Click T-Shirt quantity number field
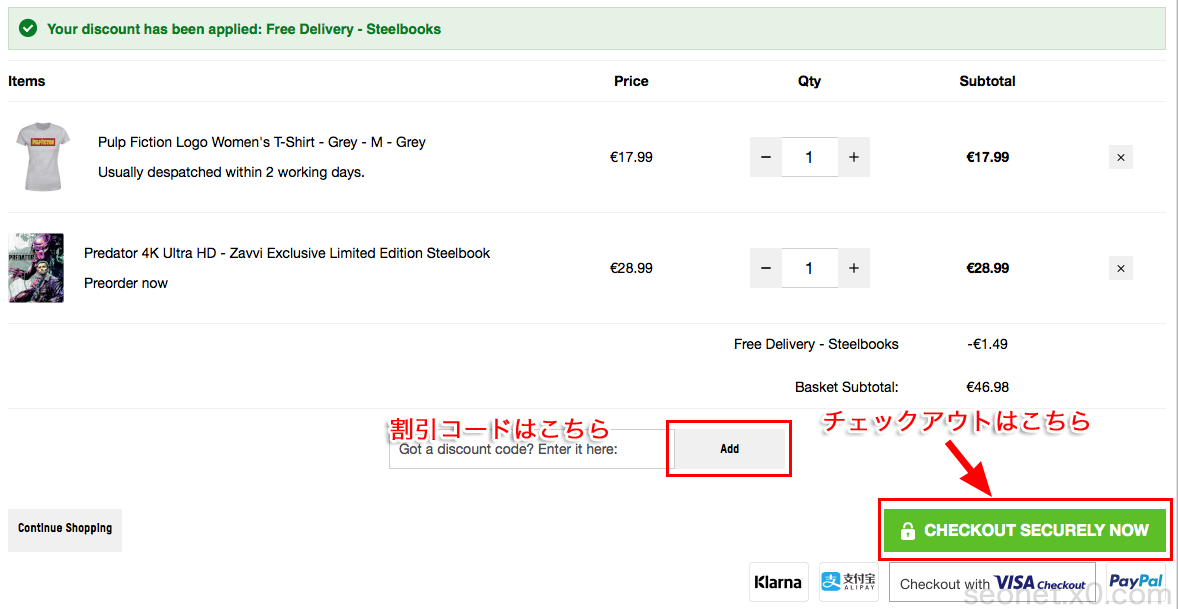This screenshot has width=1178, height=609. [x=809, y=157]
